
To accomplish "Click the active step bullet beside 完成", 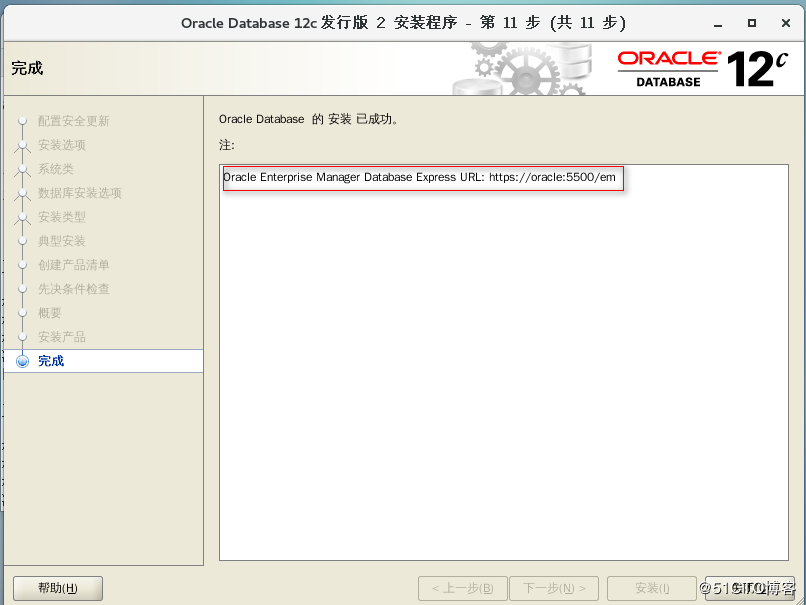I will click(22, 361).
